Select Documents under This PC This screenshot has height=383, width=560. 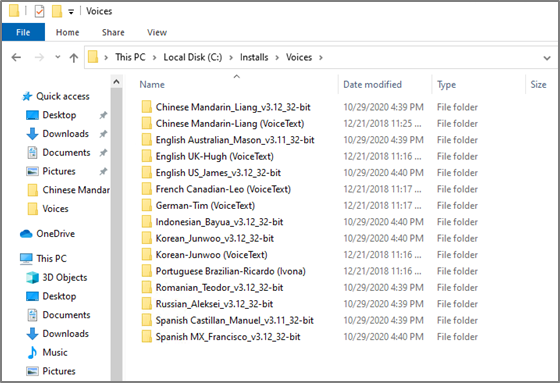point(59,315)
